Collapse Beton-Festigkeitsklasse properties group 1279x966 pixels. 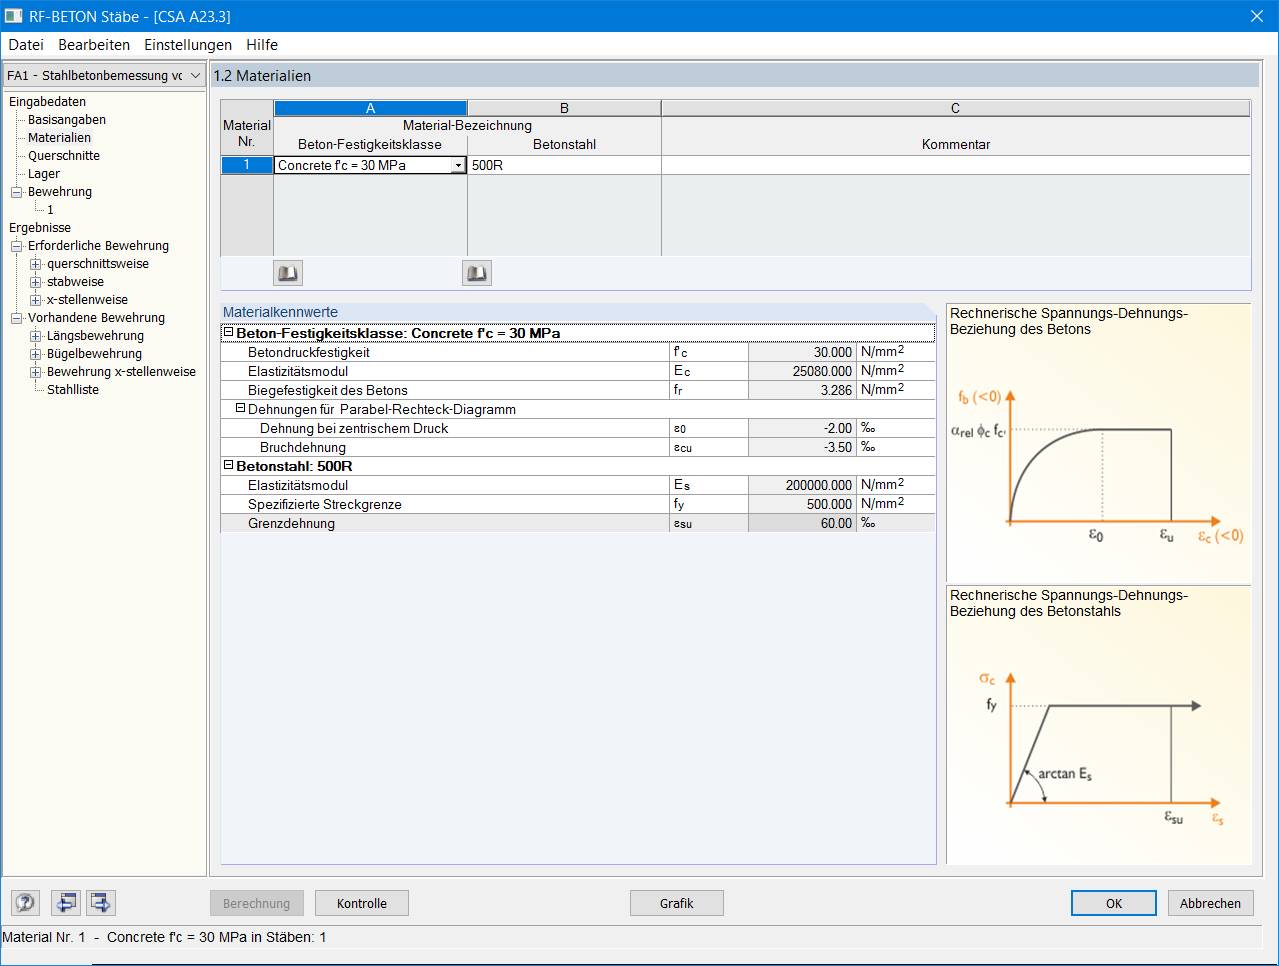tap(228, 332)
